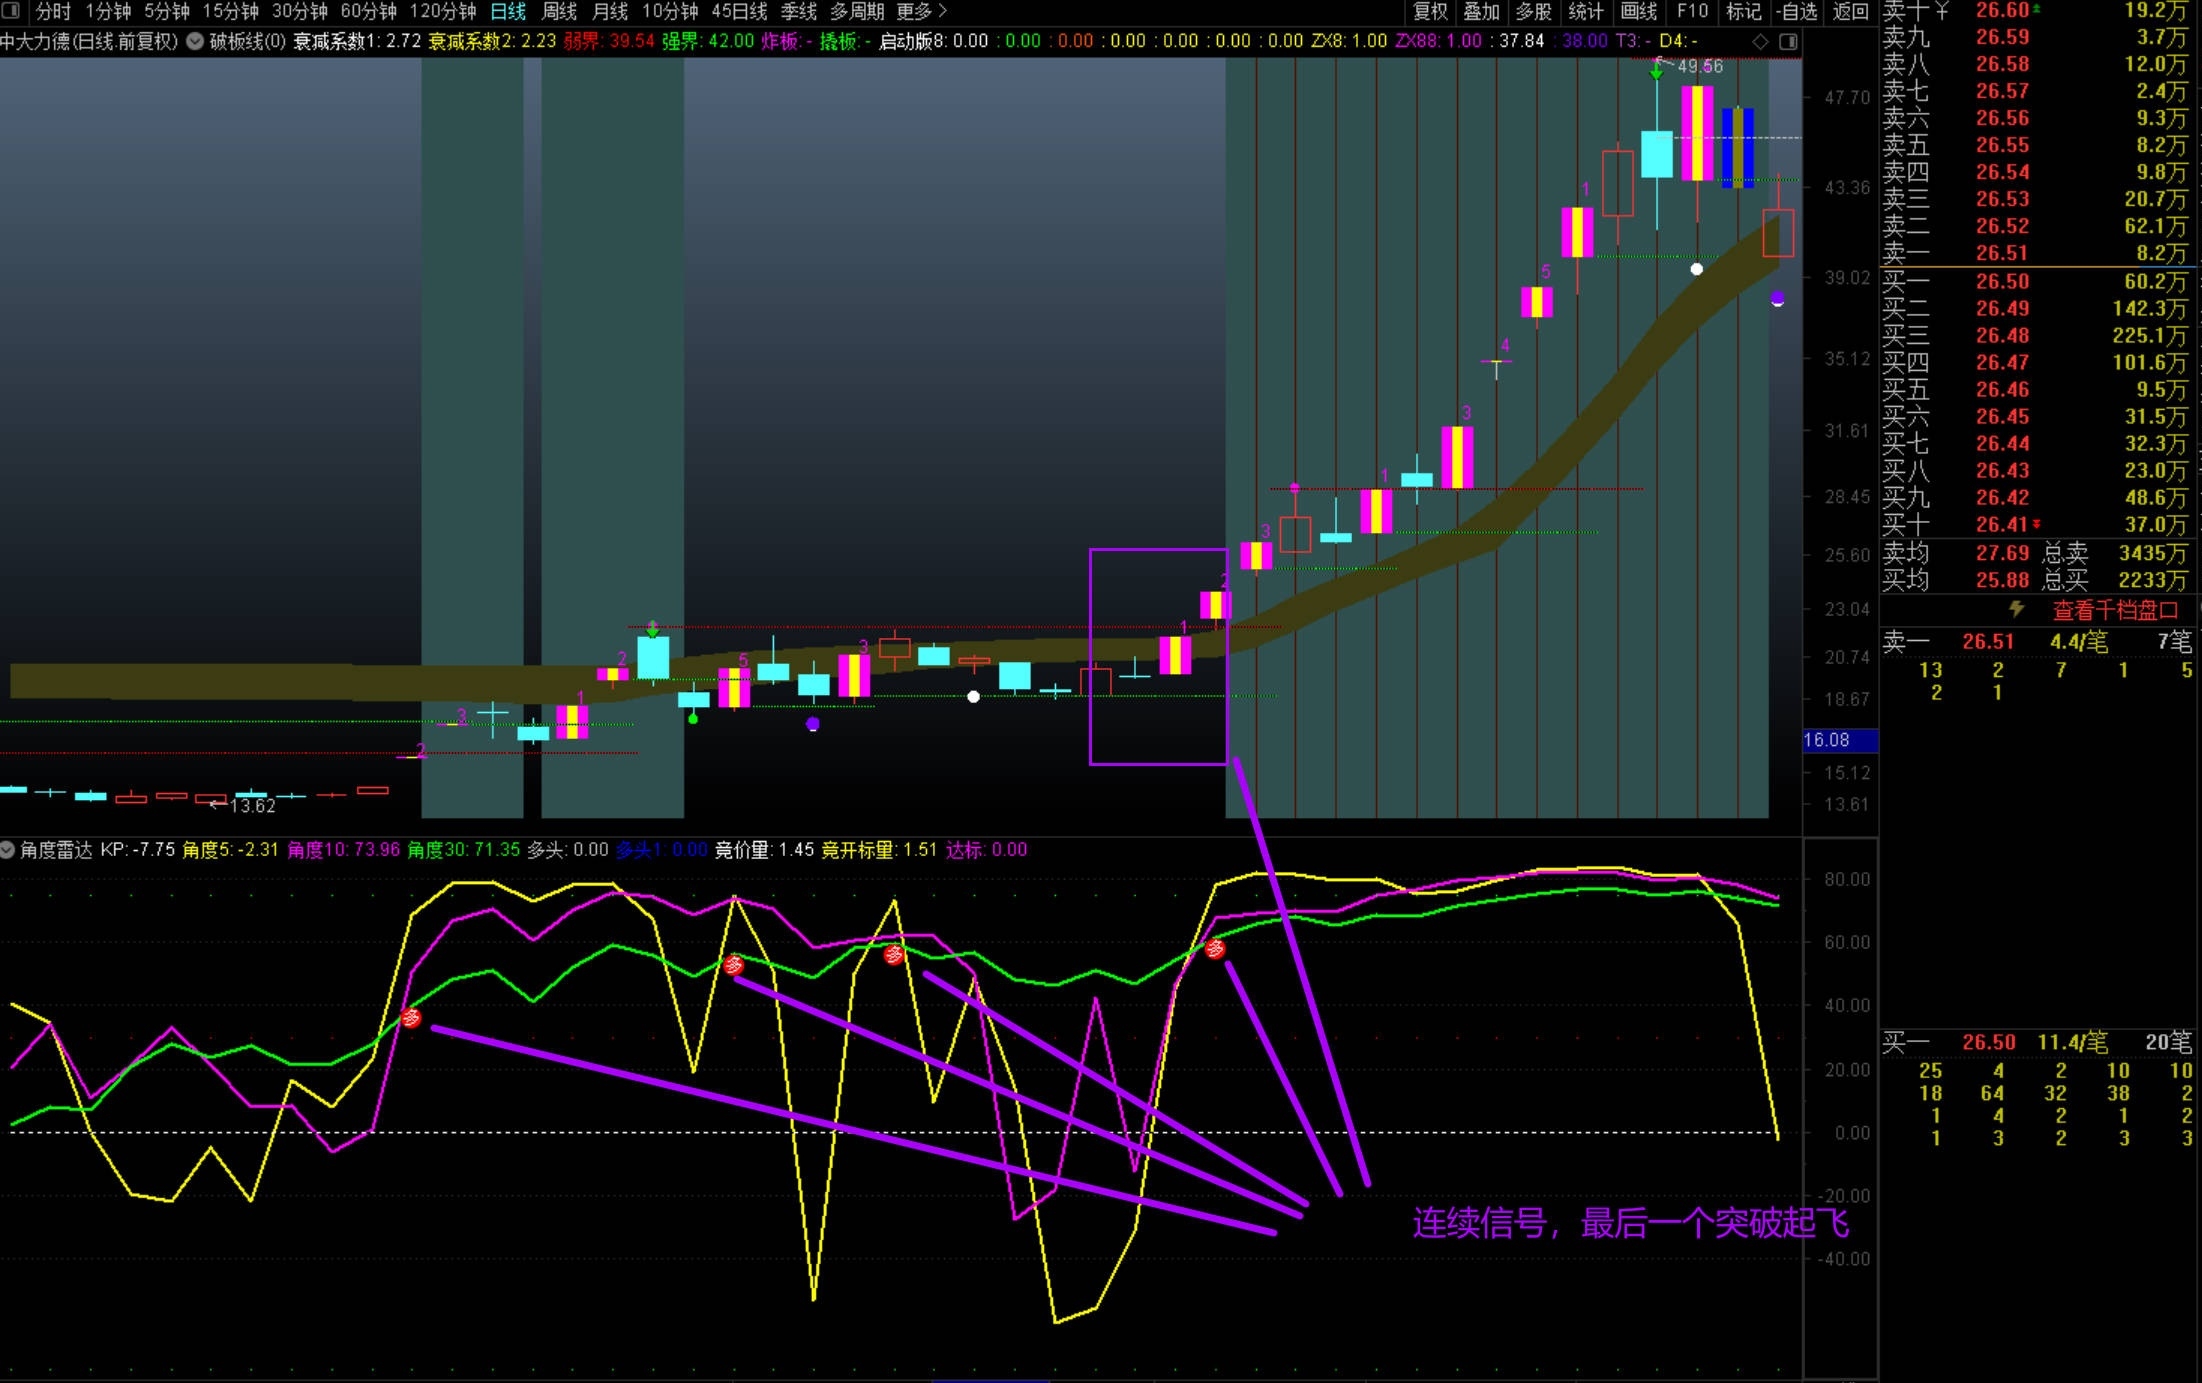
Task: Click the 返回 button
Action: pos(1850,11)
